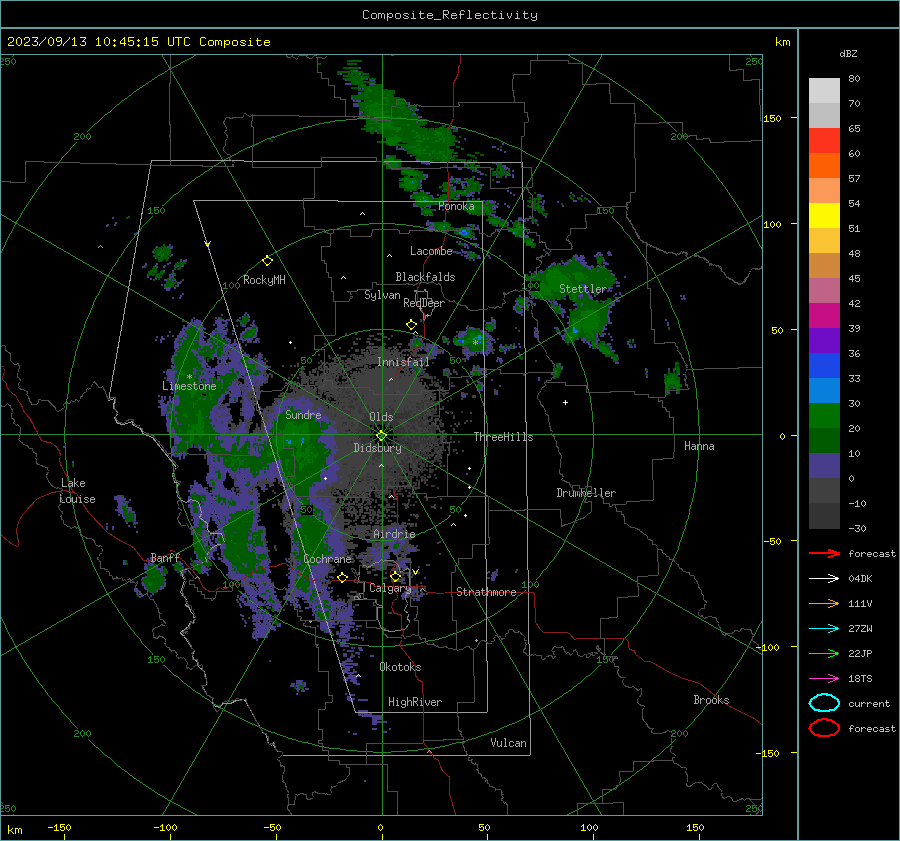This screenshot has width=900, height=841.
Task: Click the Sundre town label
Action: pos(303,414)
